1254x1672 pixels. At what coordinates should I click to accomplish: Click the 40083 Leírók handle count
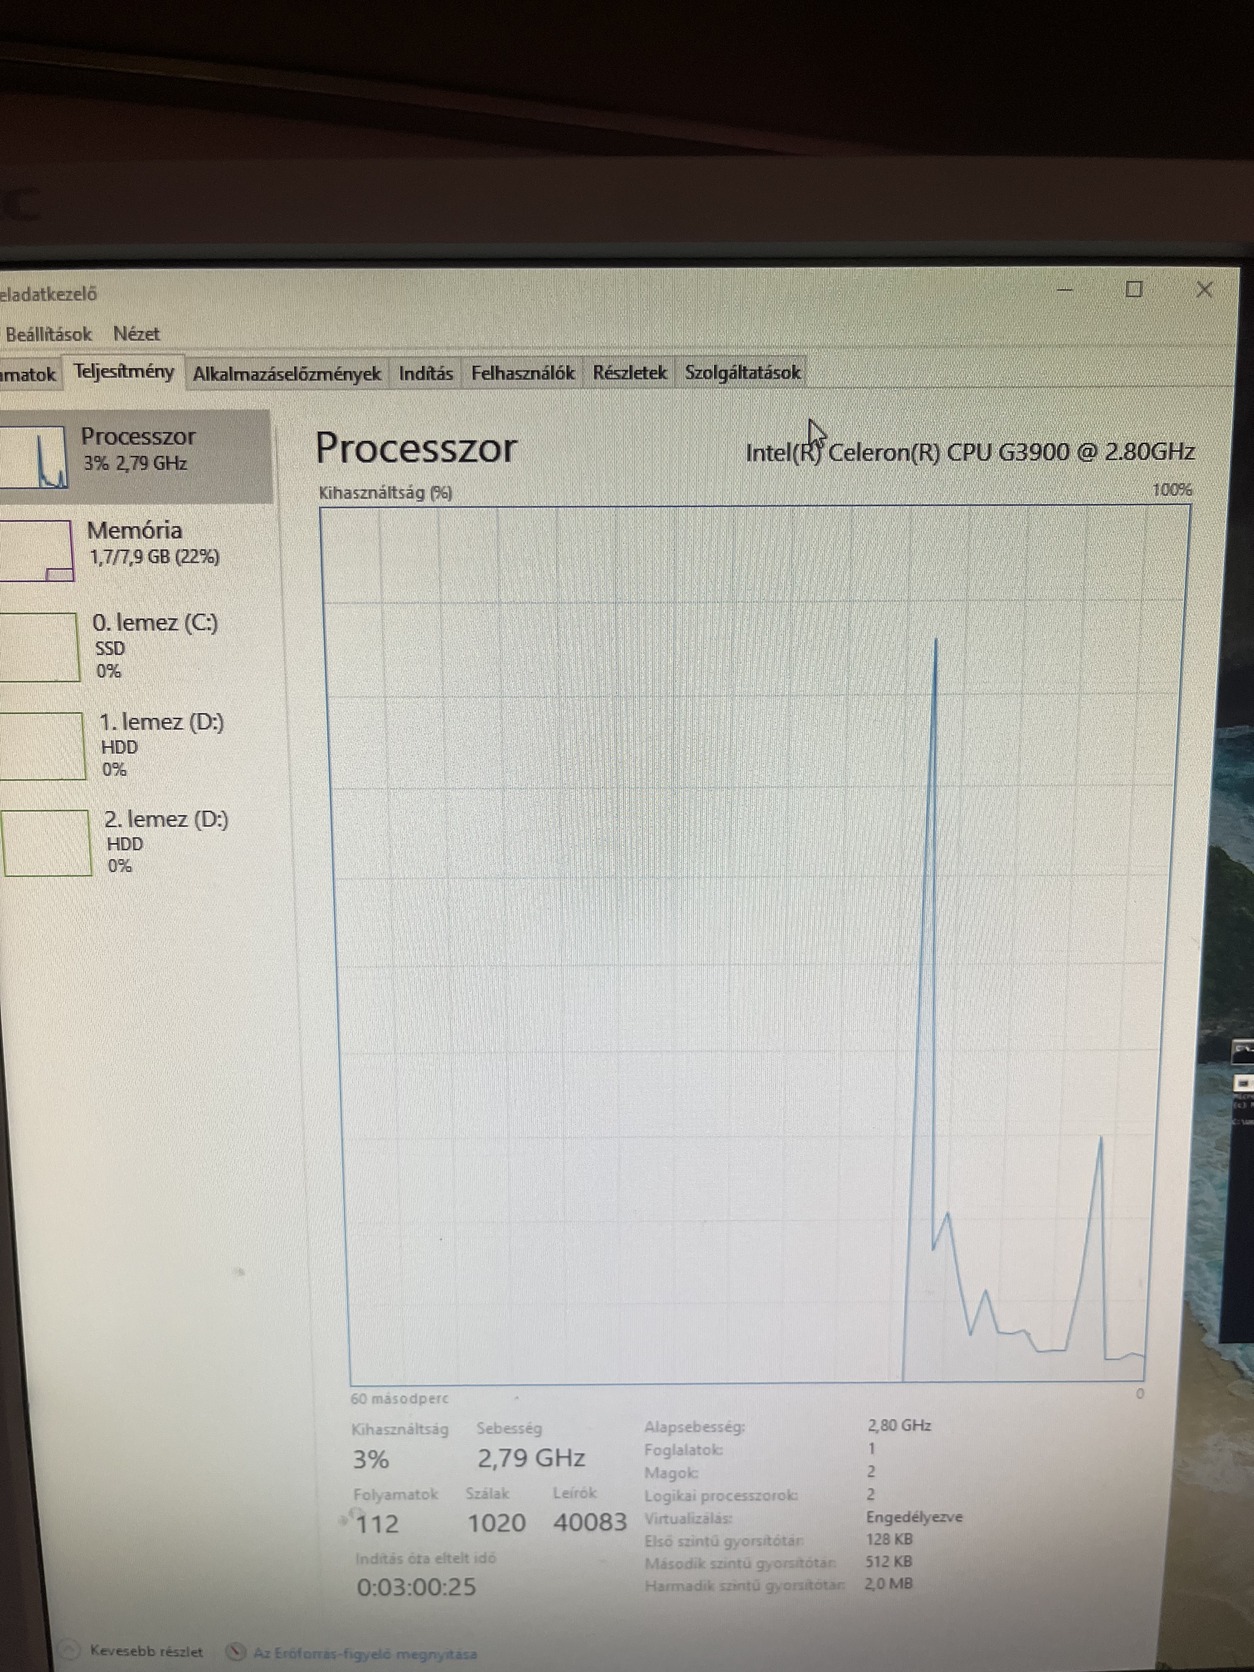590,1522
